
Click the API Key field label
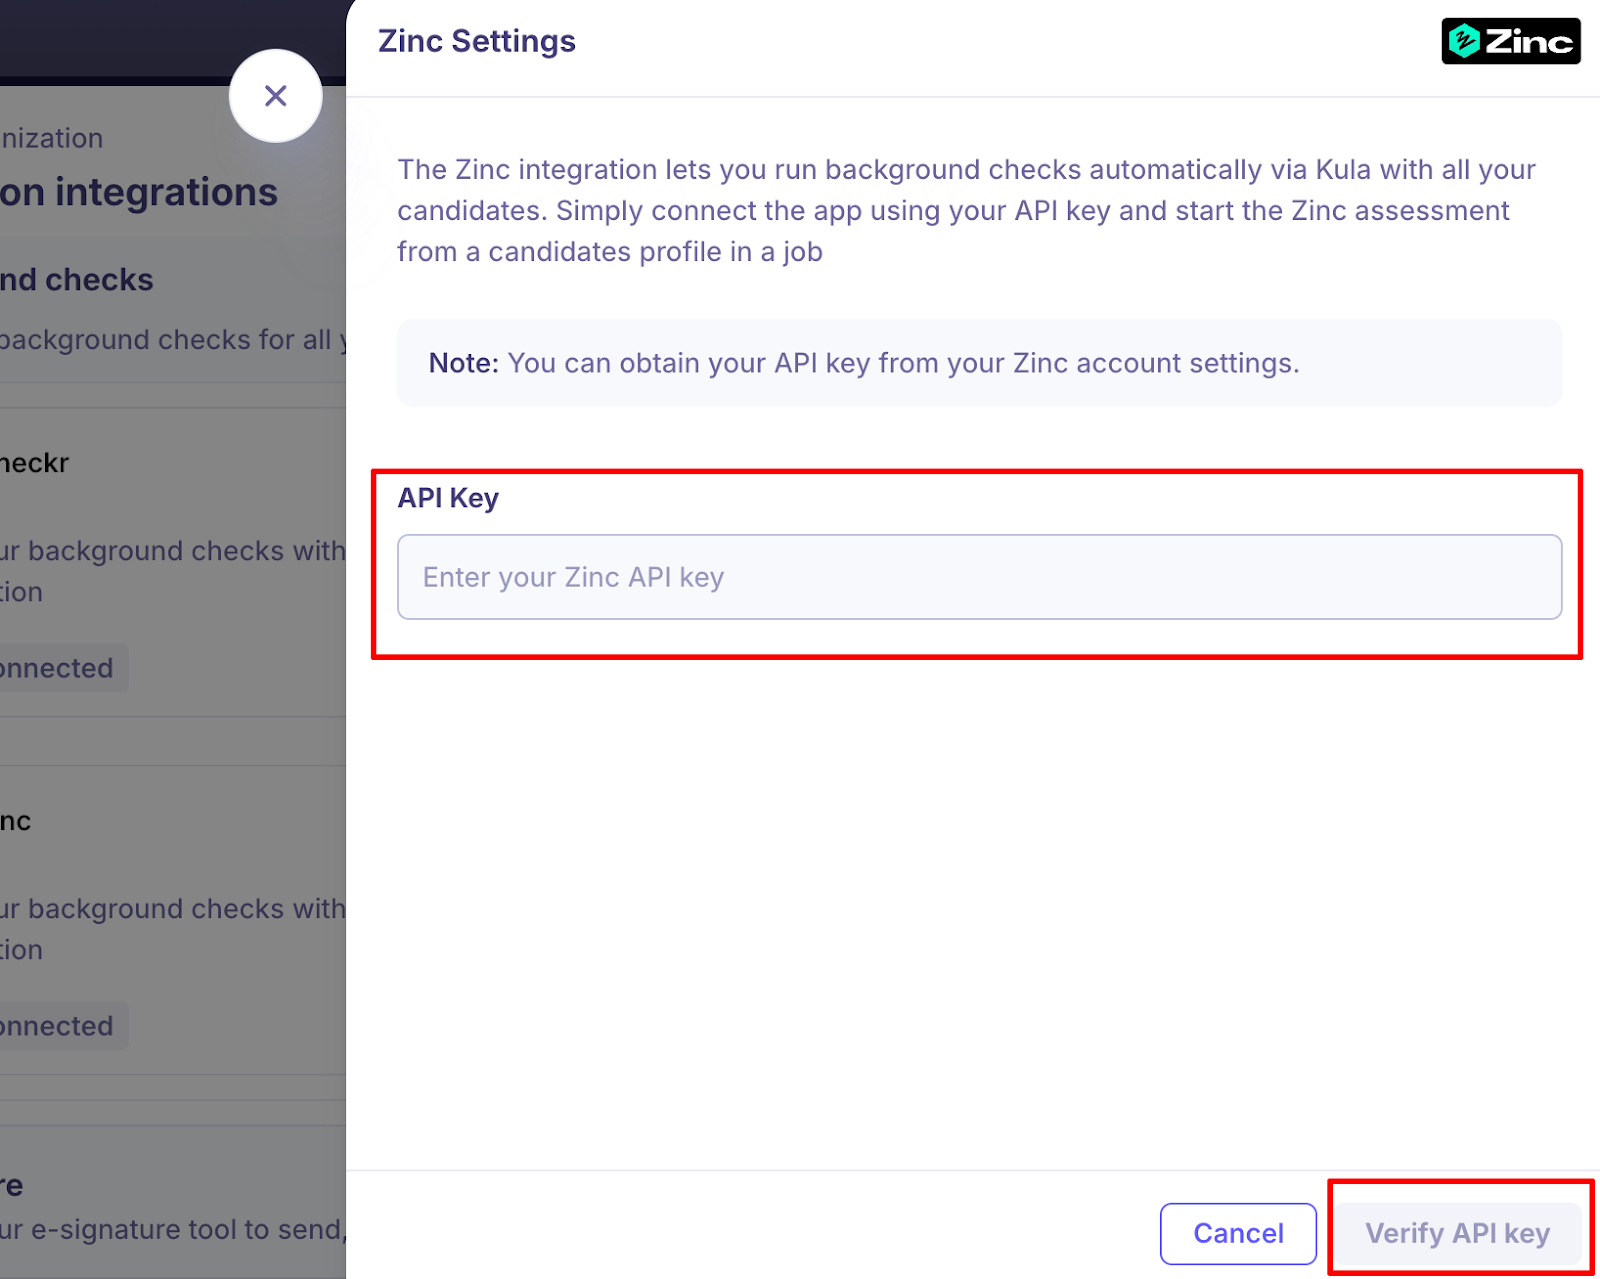click(448, 498)
